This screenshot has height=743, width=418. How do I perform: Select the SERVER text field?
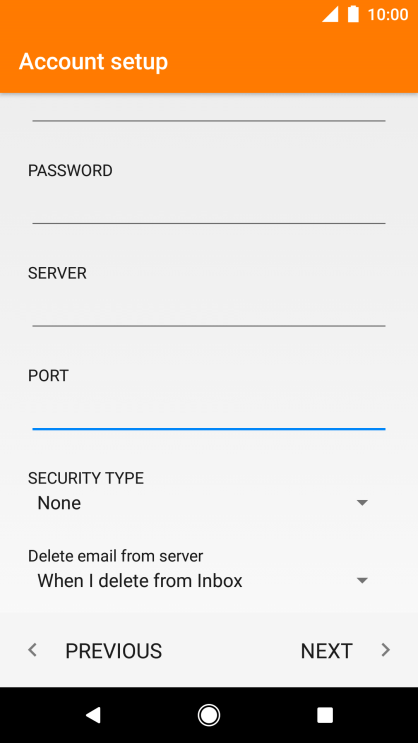click(209, 308)
